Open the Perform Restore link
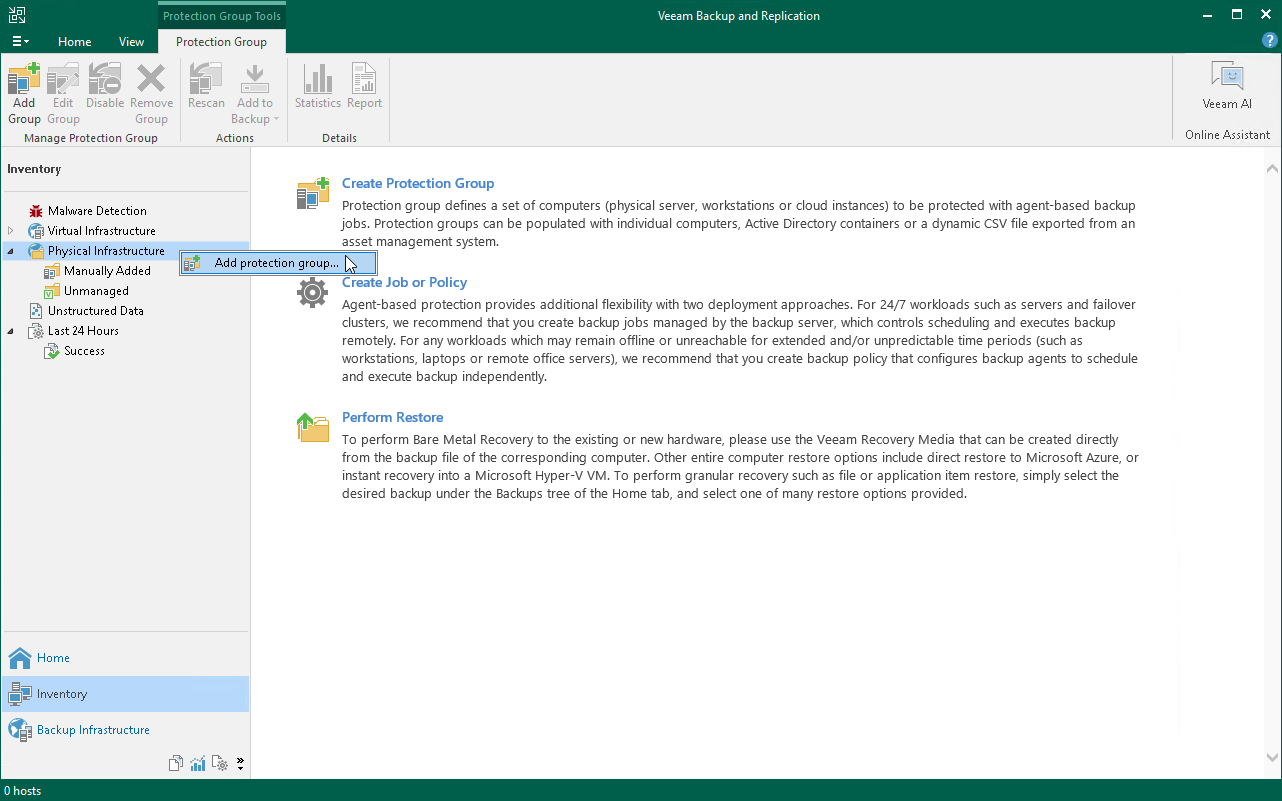1282x801 pixels. (x=392, y=417)
